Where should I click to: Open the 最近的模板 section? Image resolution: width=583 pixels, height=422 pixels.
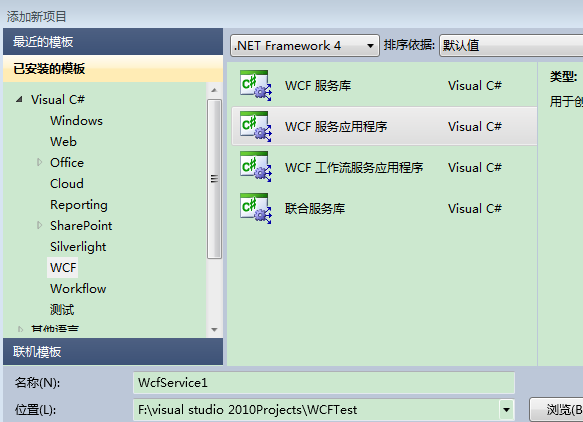(113, 42)
